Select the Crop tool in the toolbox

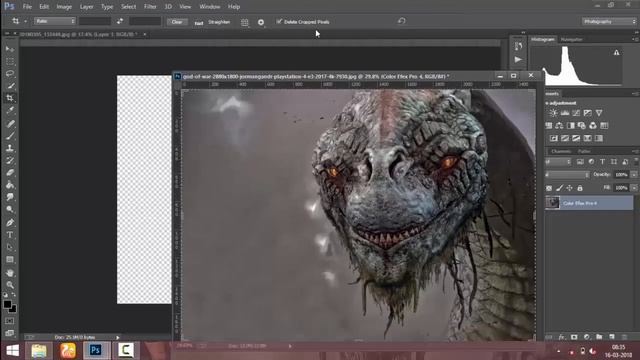pos(10,98)
